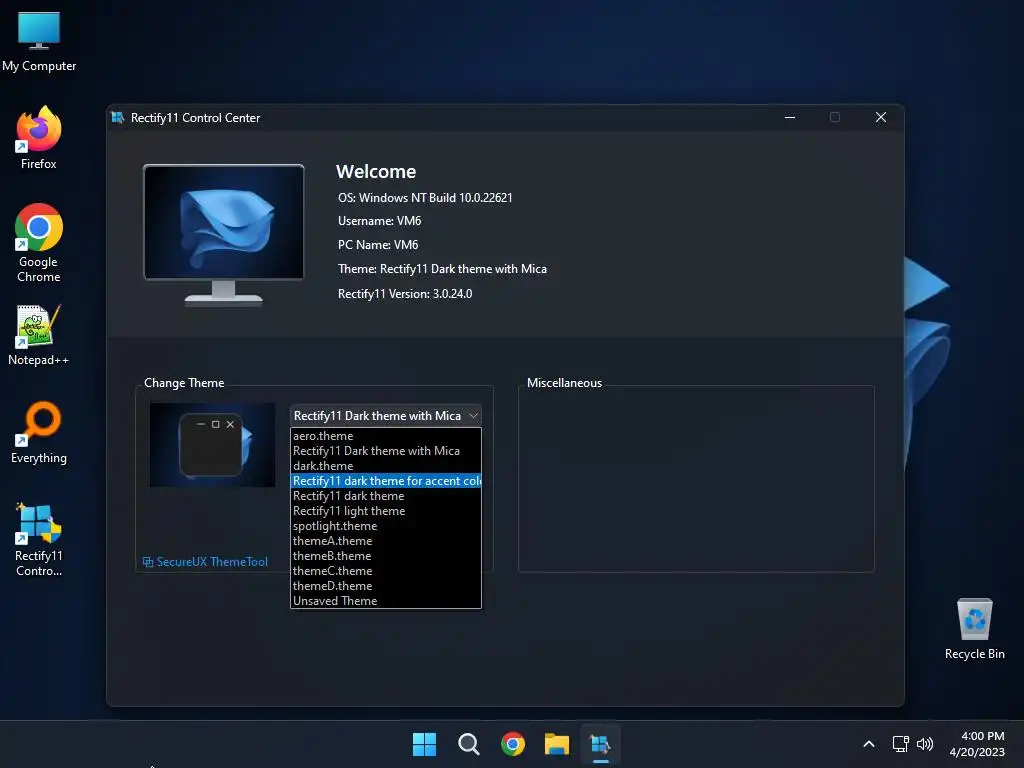Select the Rectify11 Control Center taskbar button
The height and width of the screenshot is (768, 1024).
(600, 744)
